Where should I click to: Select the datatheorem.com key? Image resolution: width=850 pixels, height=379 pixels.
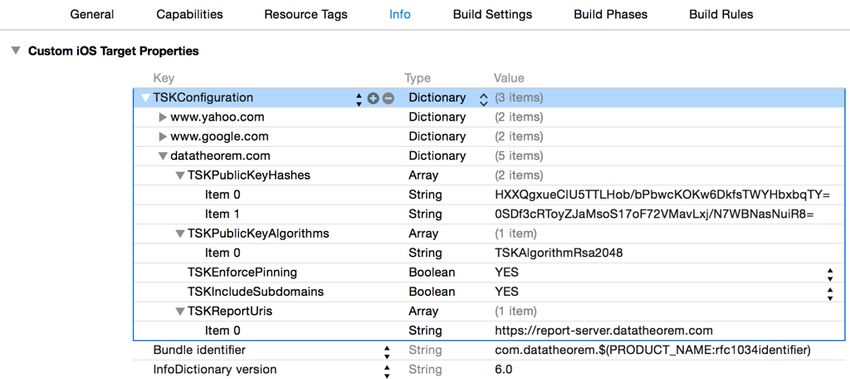[x=220, y=156]
